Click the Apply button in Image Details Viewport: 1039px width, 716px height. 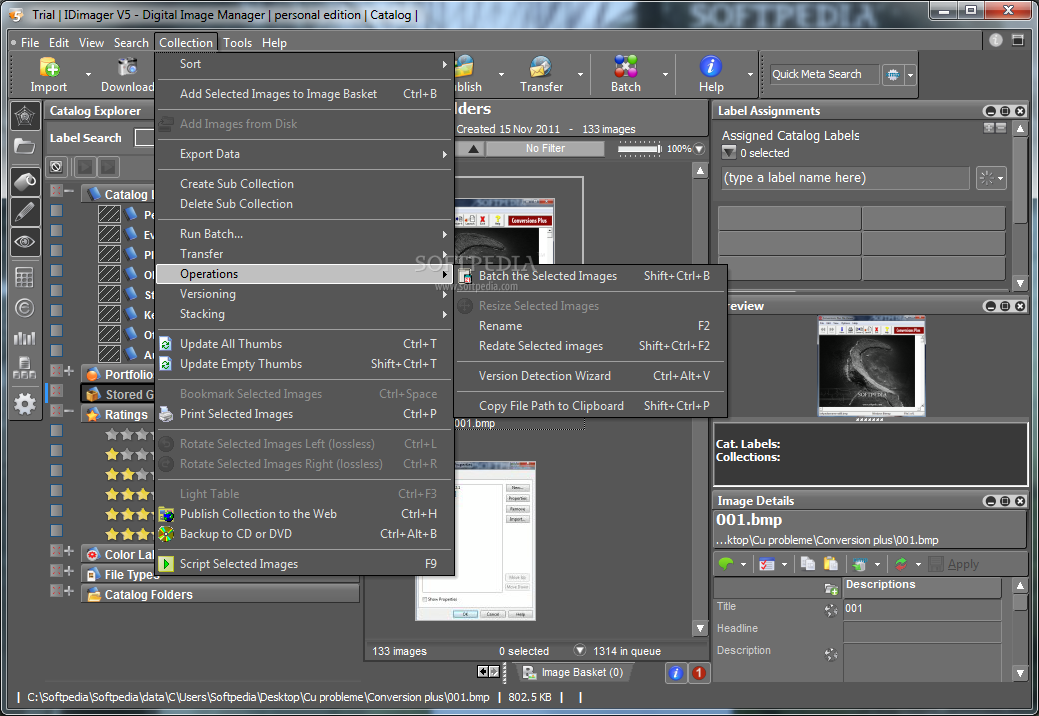pos(954,564)
